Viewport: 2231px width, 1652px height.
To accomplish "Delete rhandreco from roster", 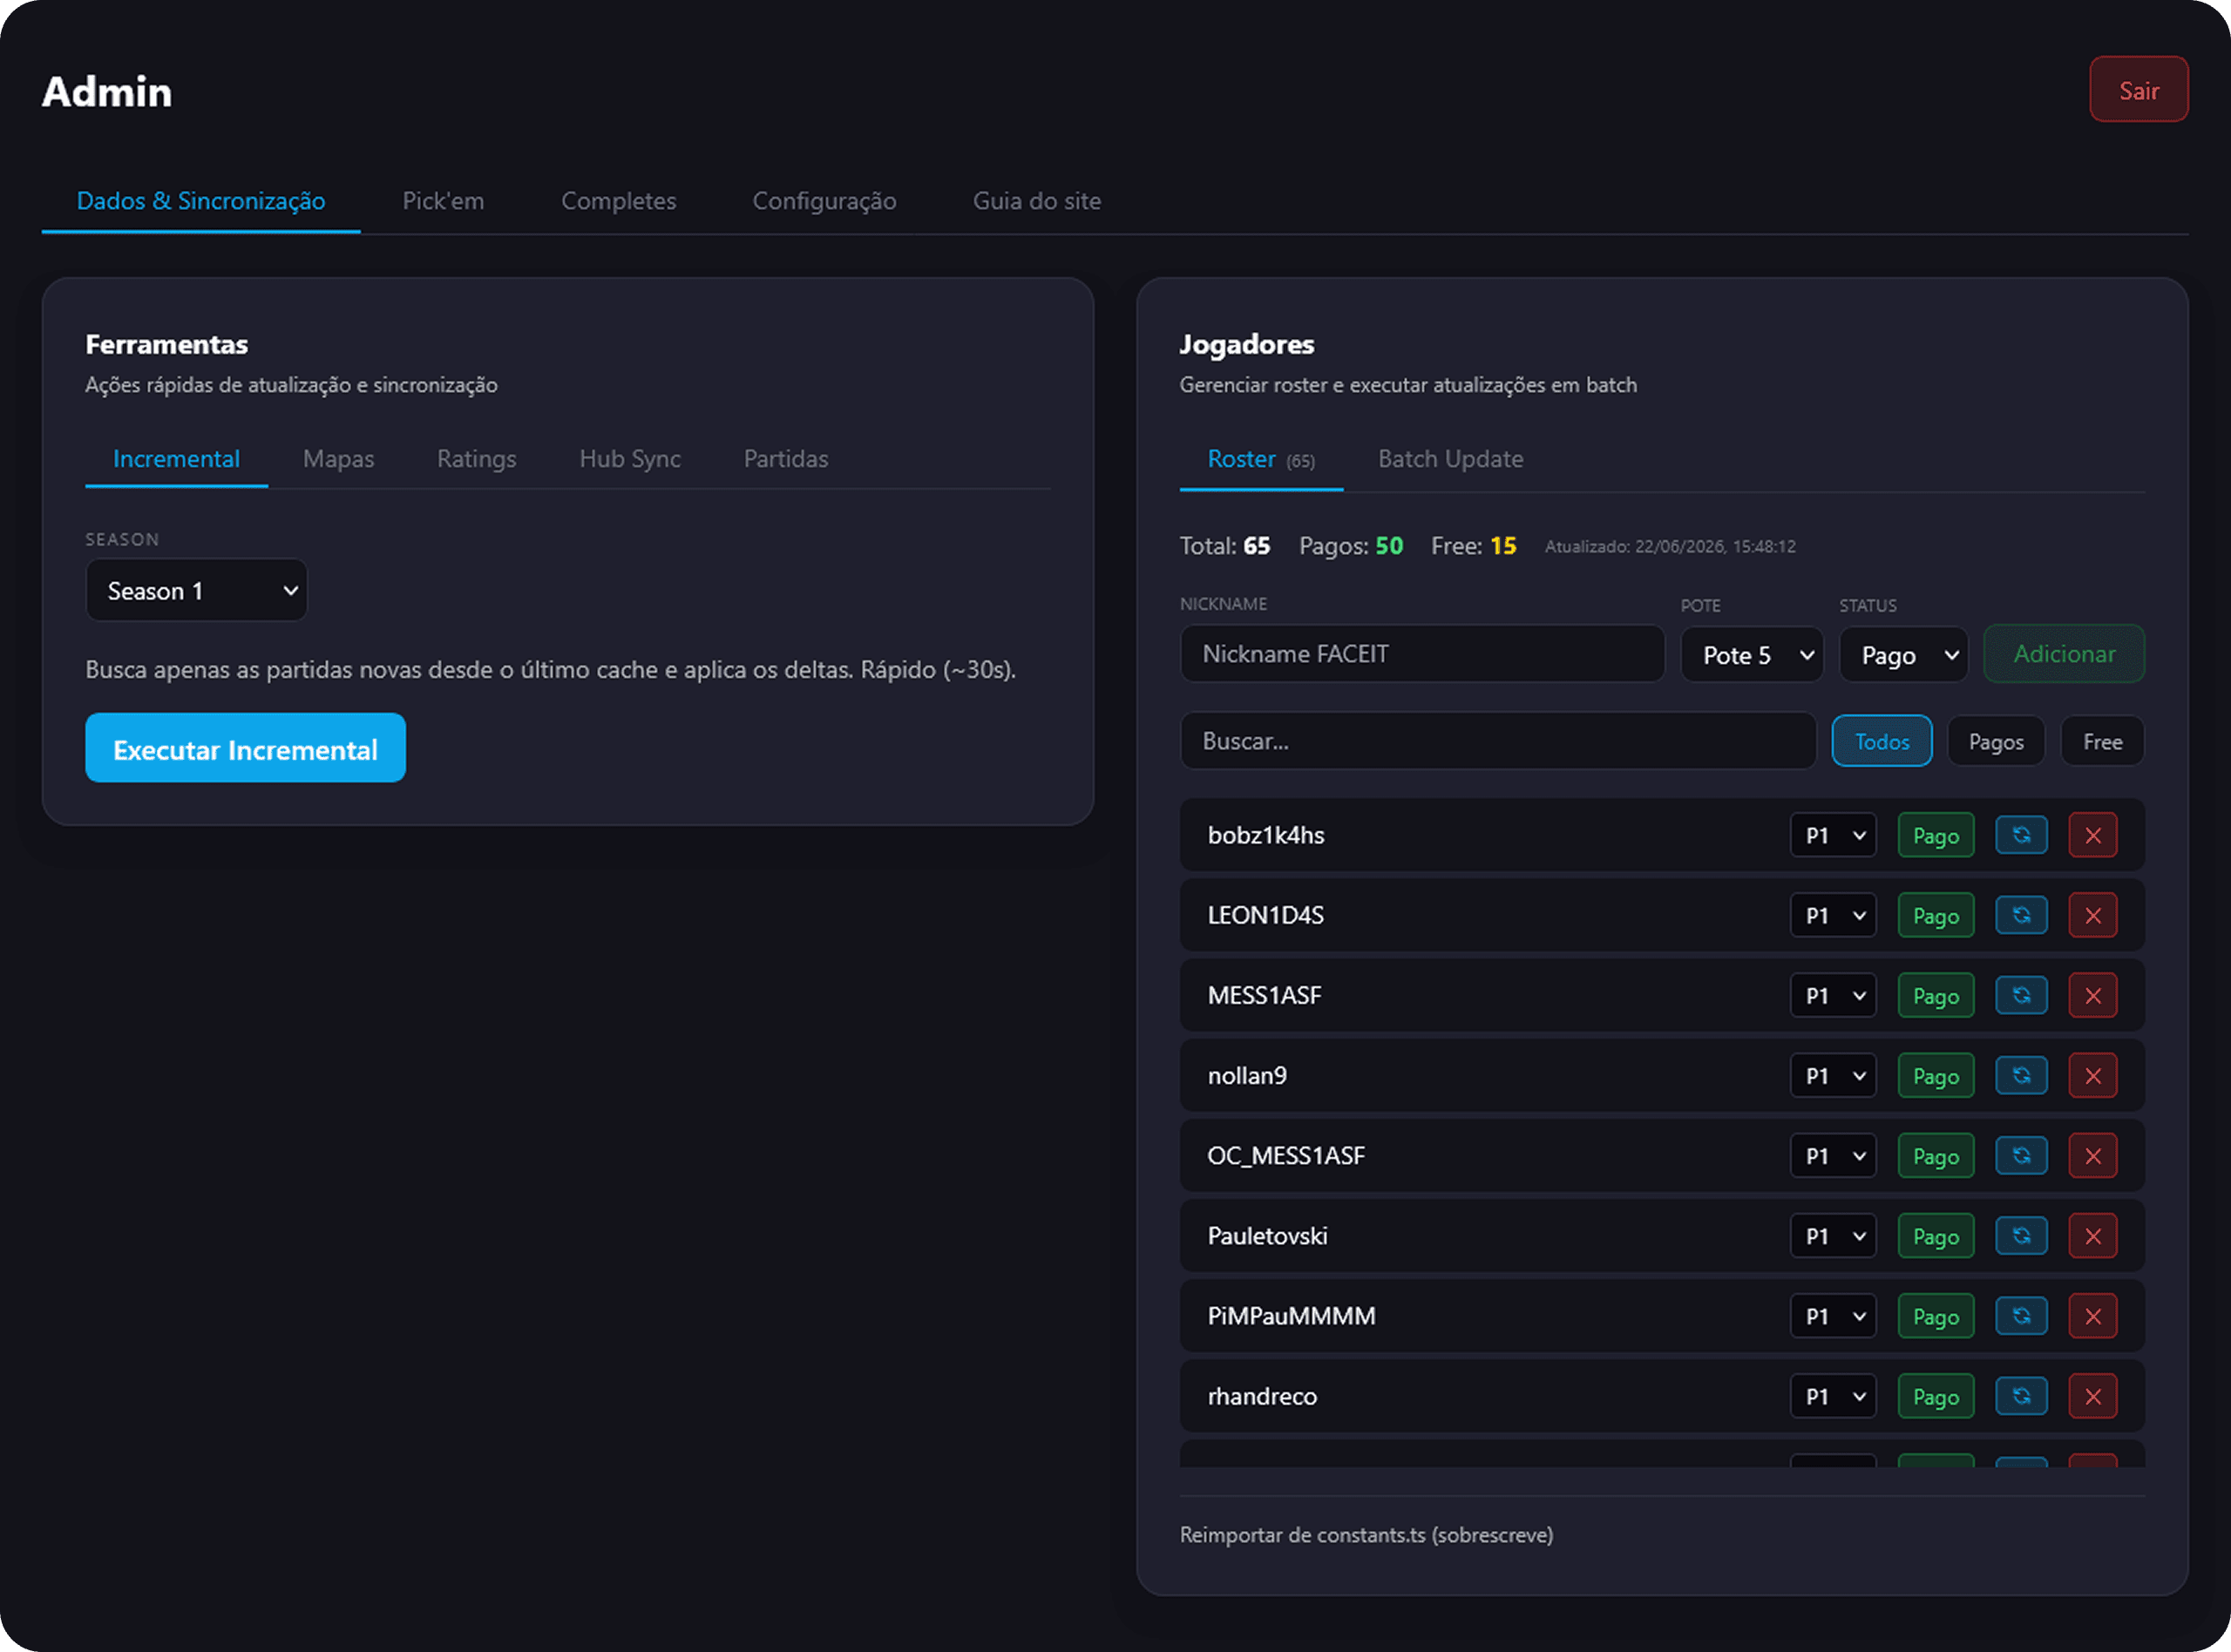I will pyautogui.click(x=2092, y=1395).
